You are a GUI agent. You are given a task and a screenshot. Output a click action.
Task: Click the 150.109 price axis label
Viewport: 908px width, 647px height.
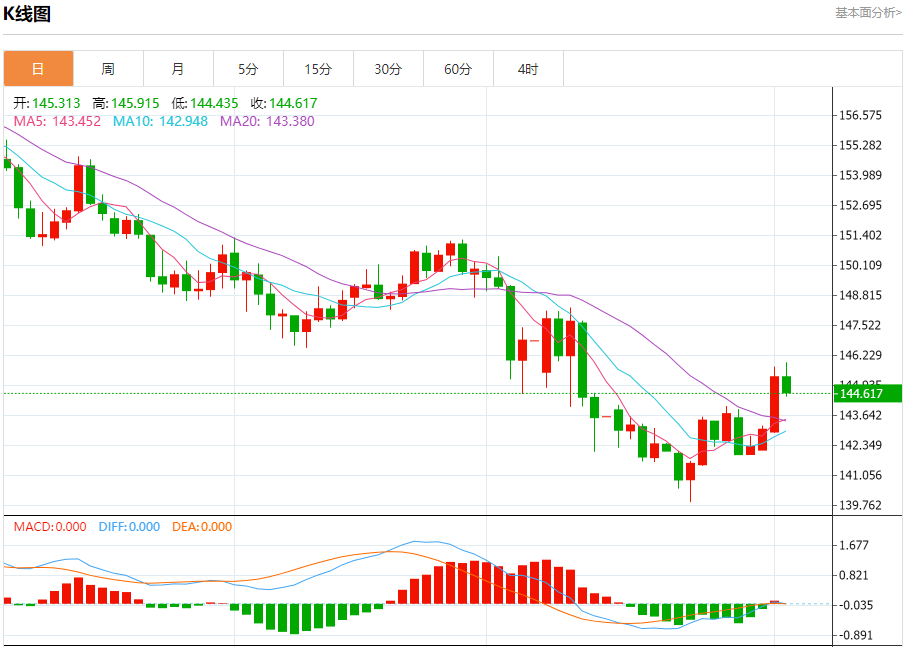(861, 265)
